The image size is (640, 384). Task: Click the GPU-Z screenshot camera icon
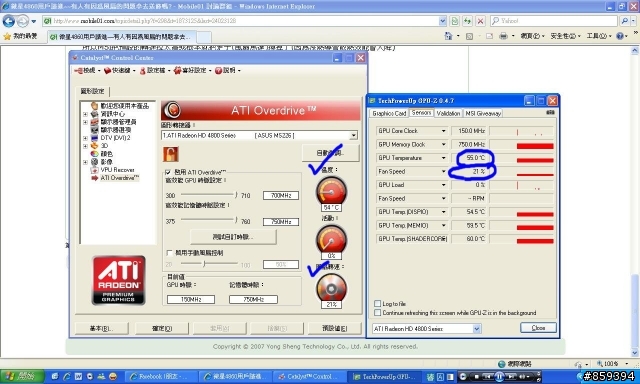tap(550, 112)
